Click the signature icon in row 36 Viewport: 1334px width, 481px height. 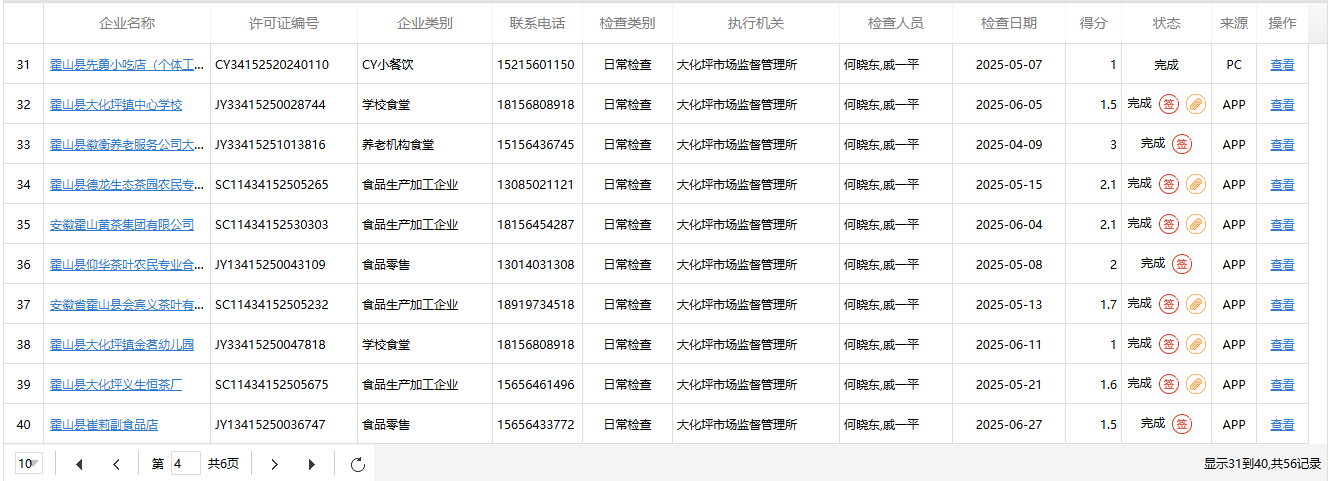(1182, 264)
